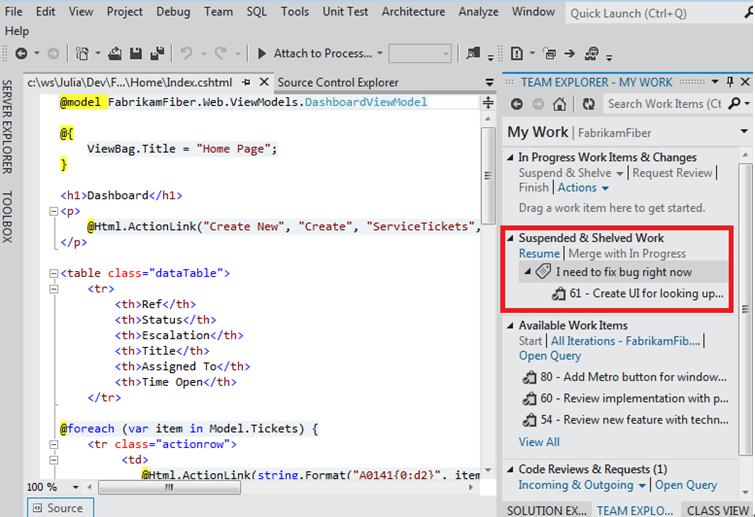Screen dimensions: 755x517
Task: Open the Suspend & Shelve dropdown
Action: tap(619, 173)
